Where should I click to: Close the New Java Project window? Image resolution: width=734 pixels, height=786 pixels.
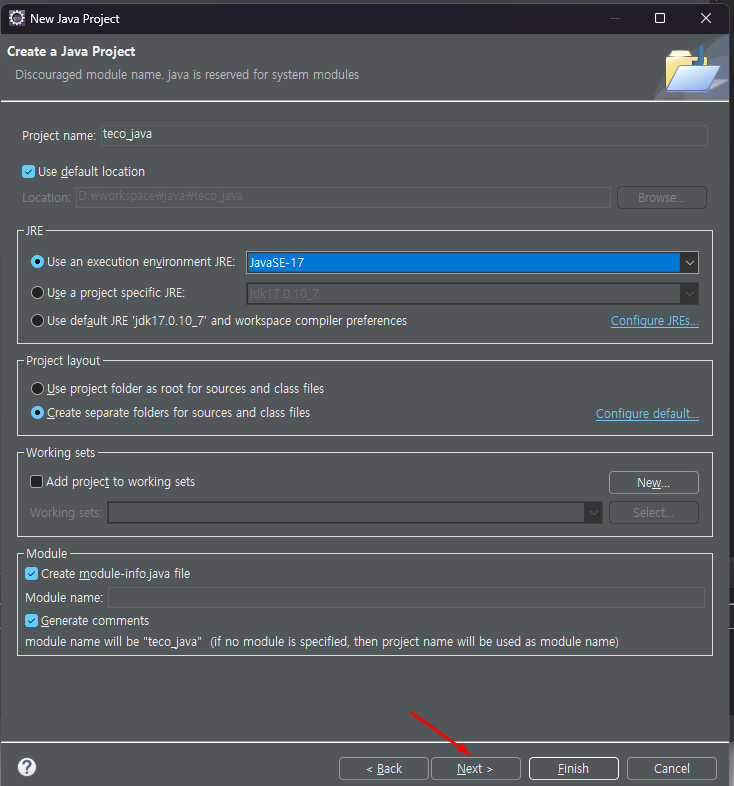[706, 18]
